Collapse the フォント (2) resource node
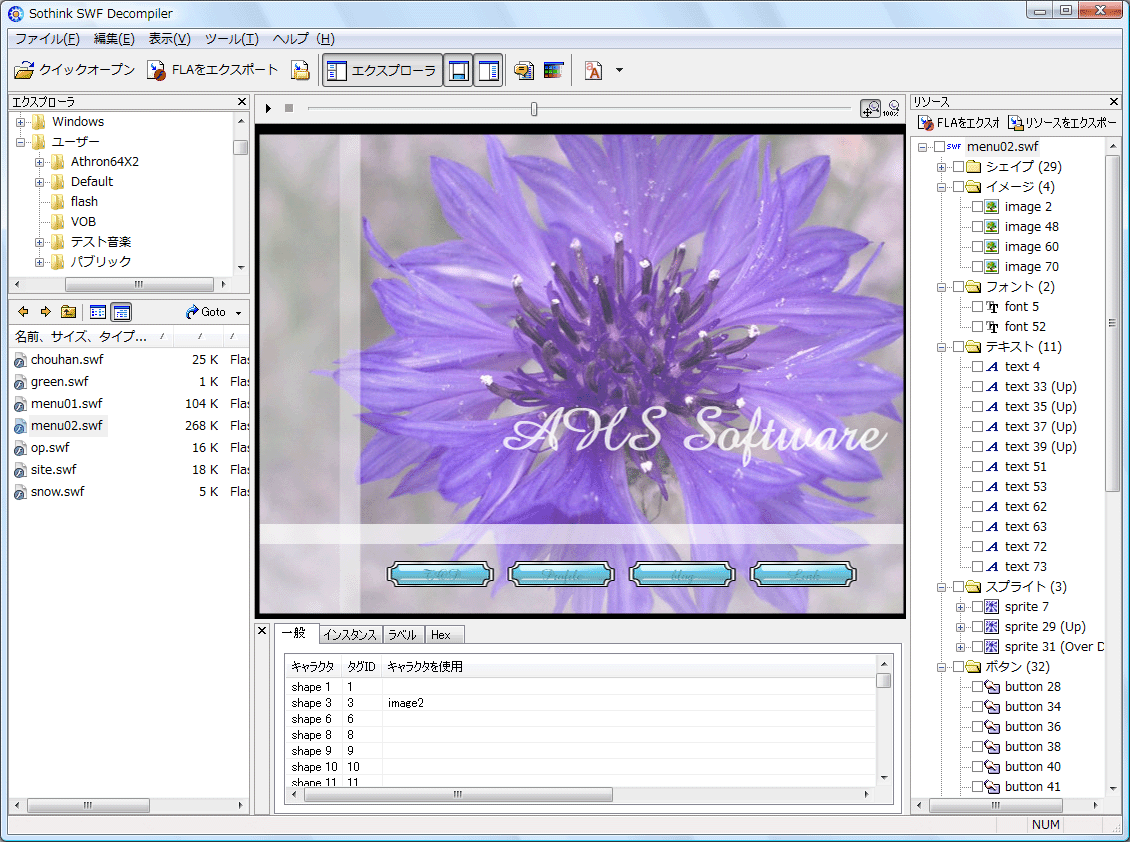Image resolution: width=1130 pixels, height=842 pixels. [x=941, y=287]
